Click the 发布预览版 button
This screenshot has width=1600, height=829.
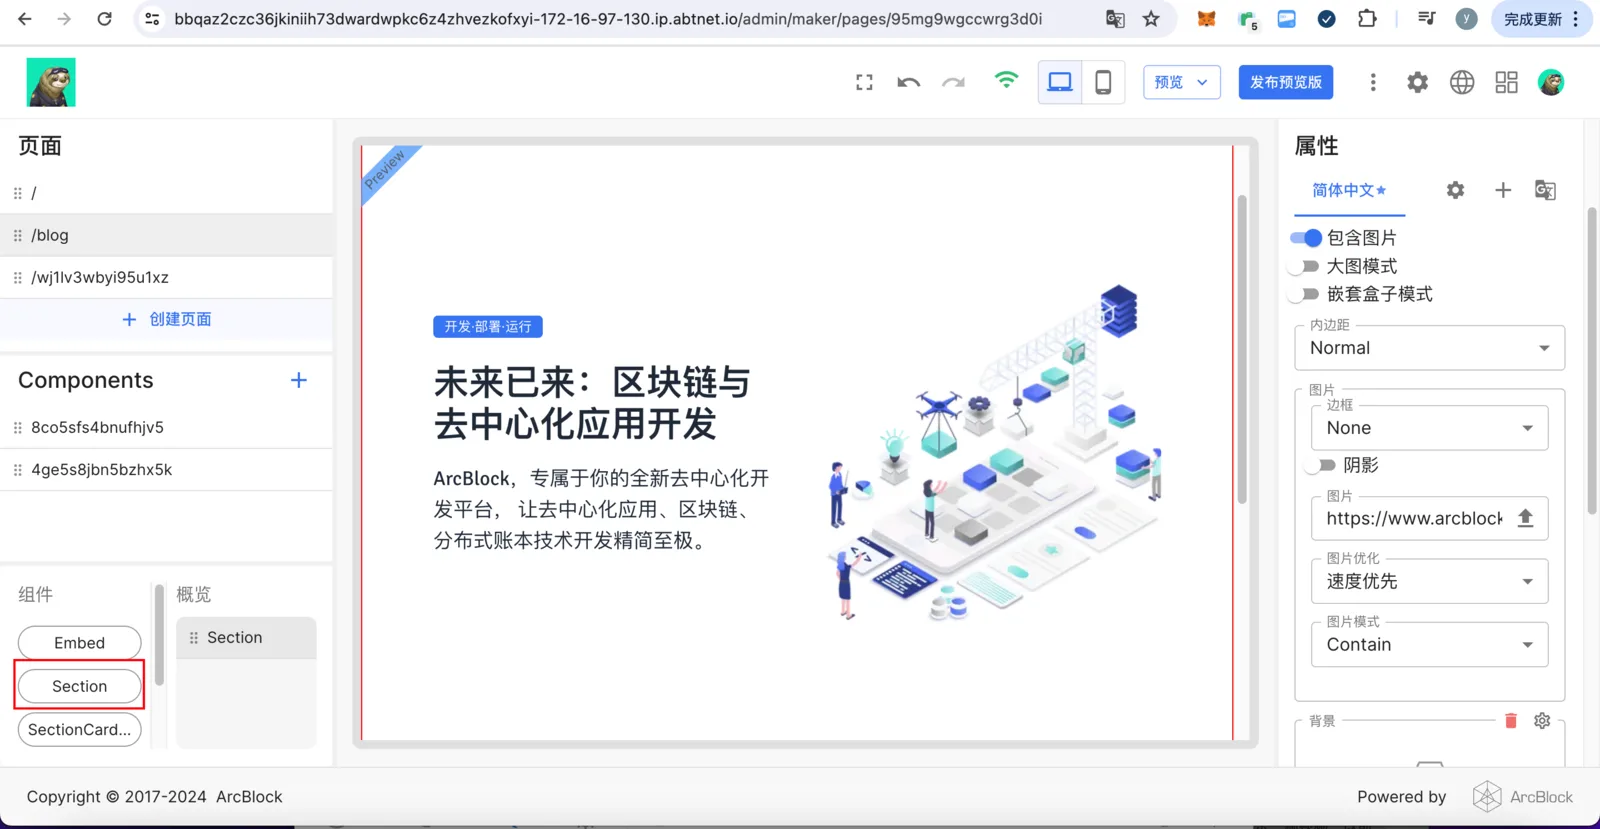click(1286, 82)
